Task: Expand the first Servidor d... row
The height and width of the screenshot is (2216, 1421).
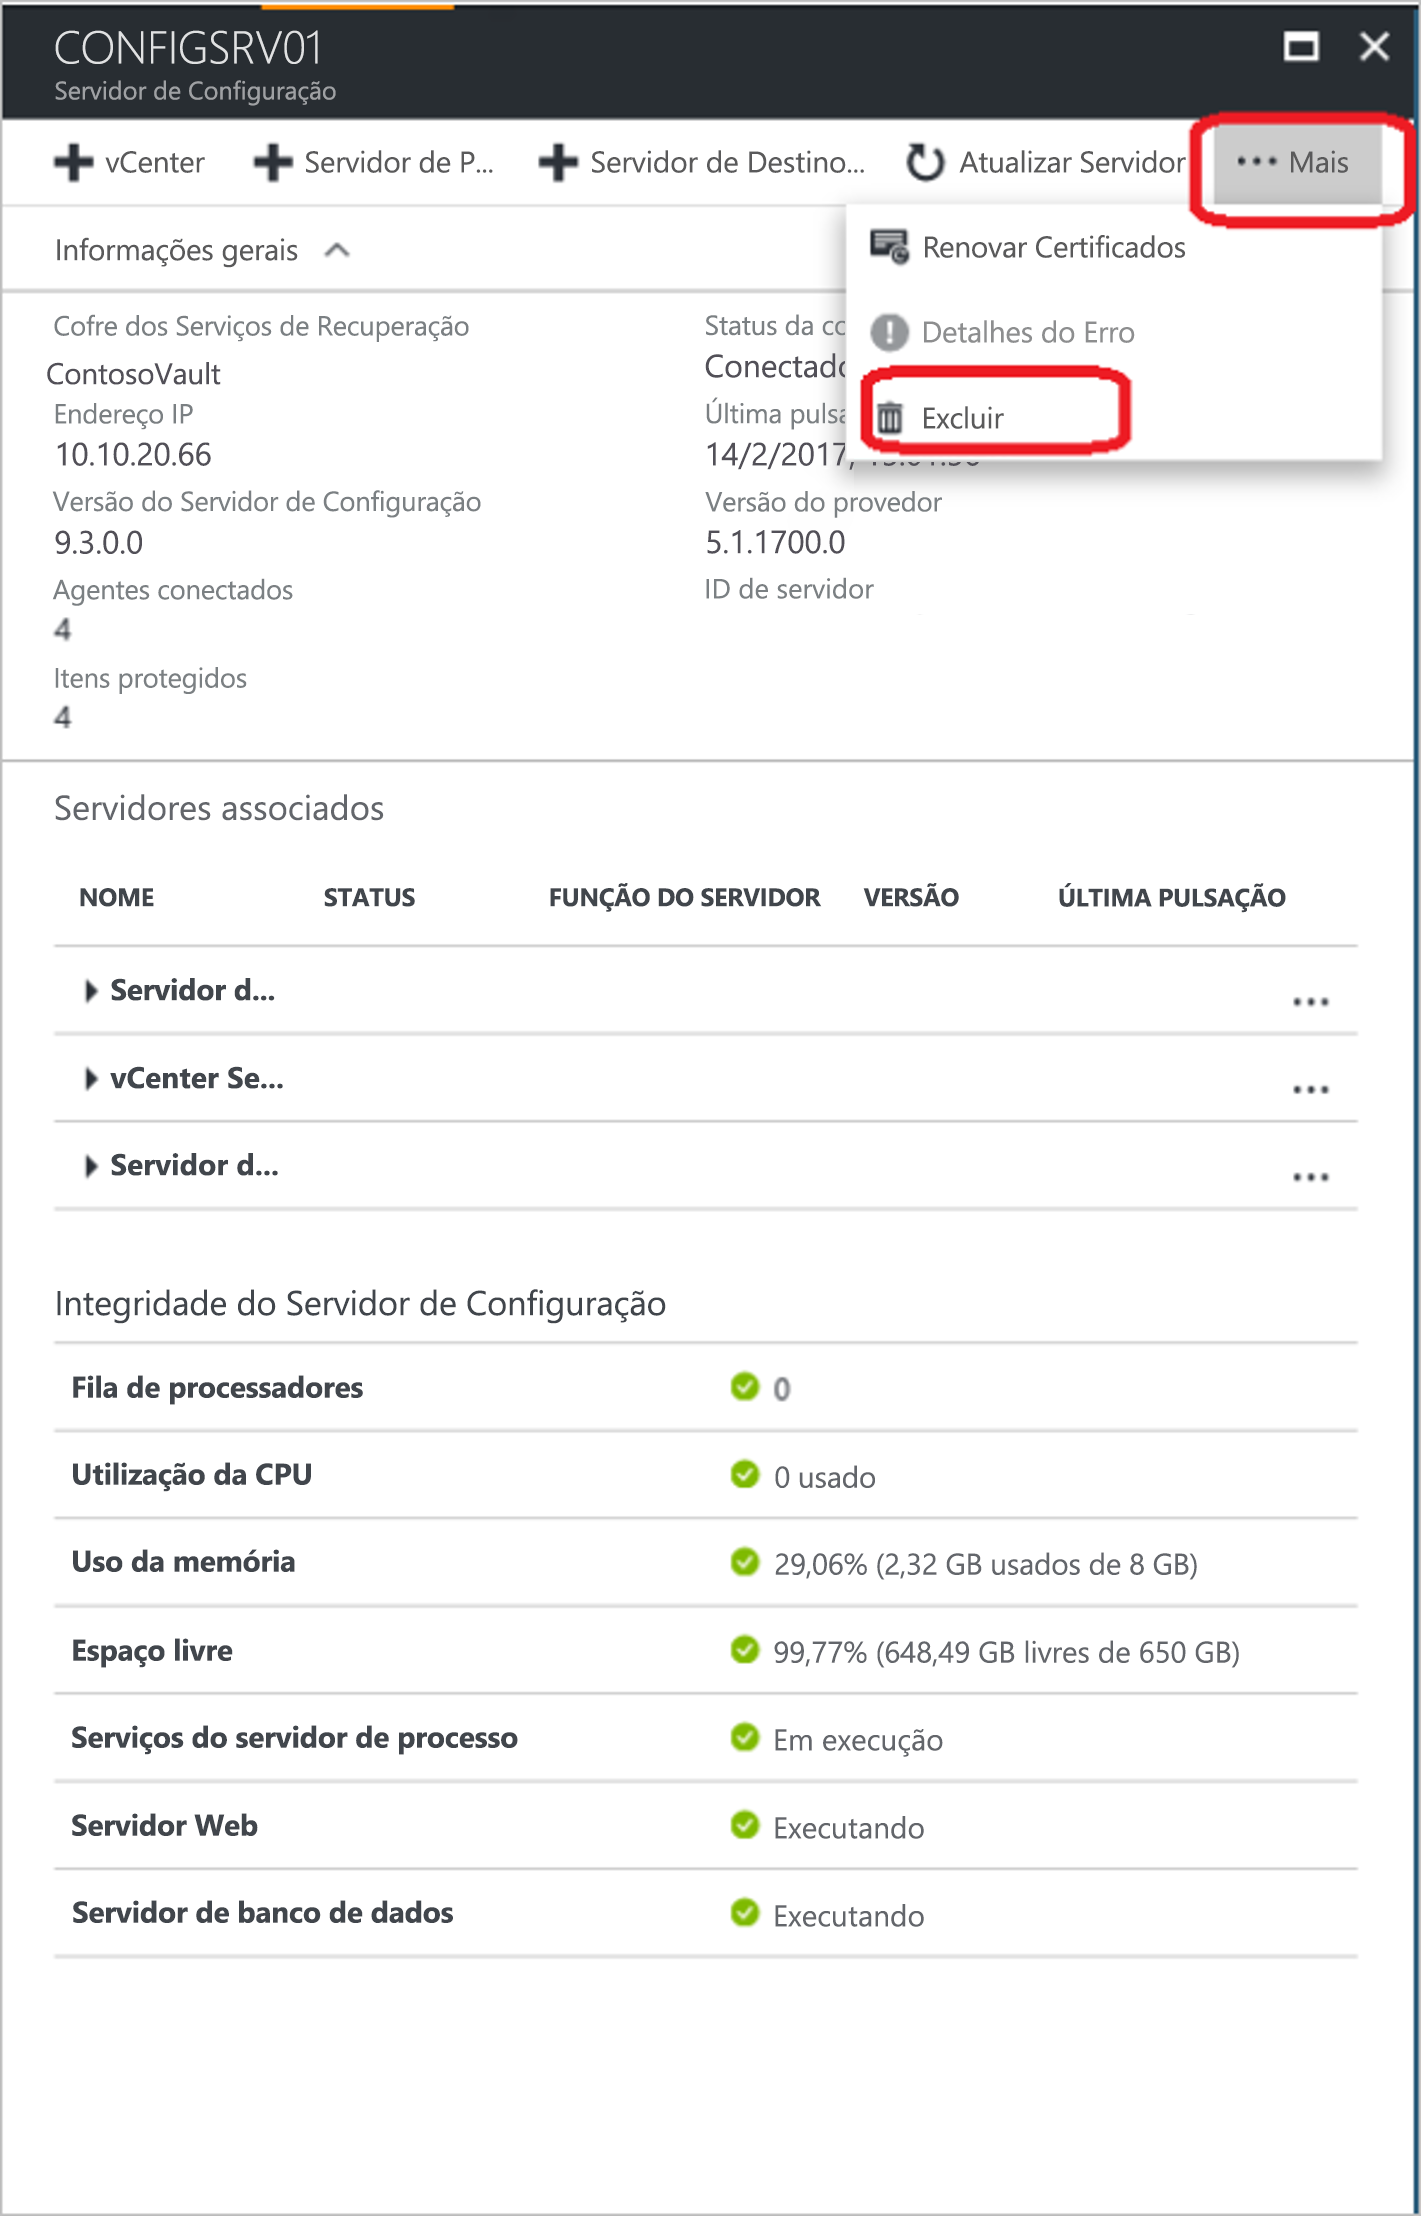Action: click(x=91, y=991)
